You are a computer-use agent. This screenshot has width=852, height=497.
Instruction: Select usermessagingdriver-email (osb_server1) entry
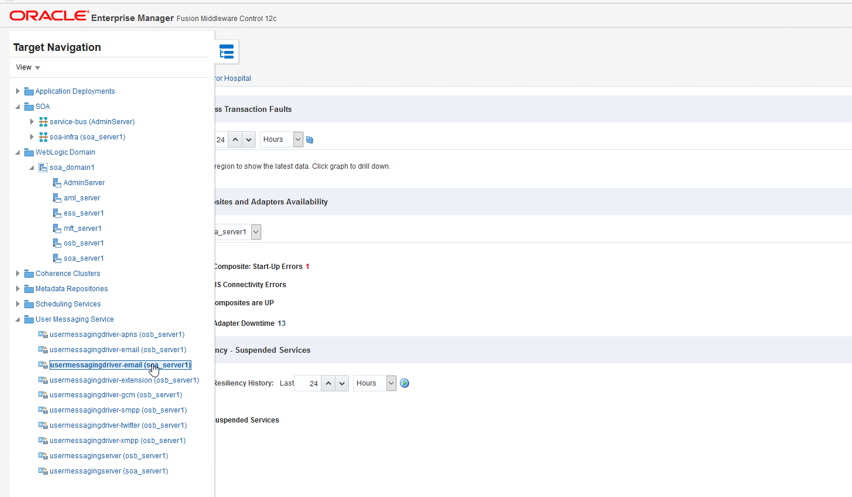click(x=118, y=350)
